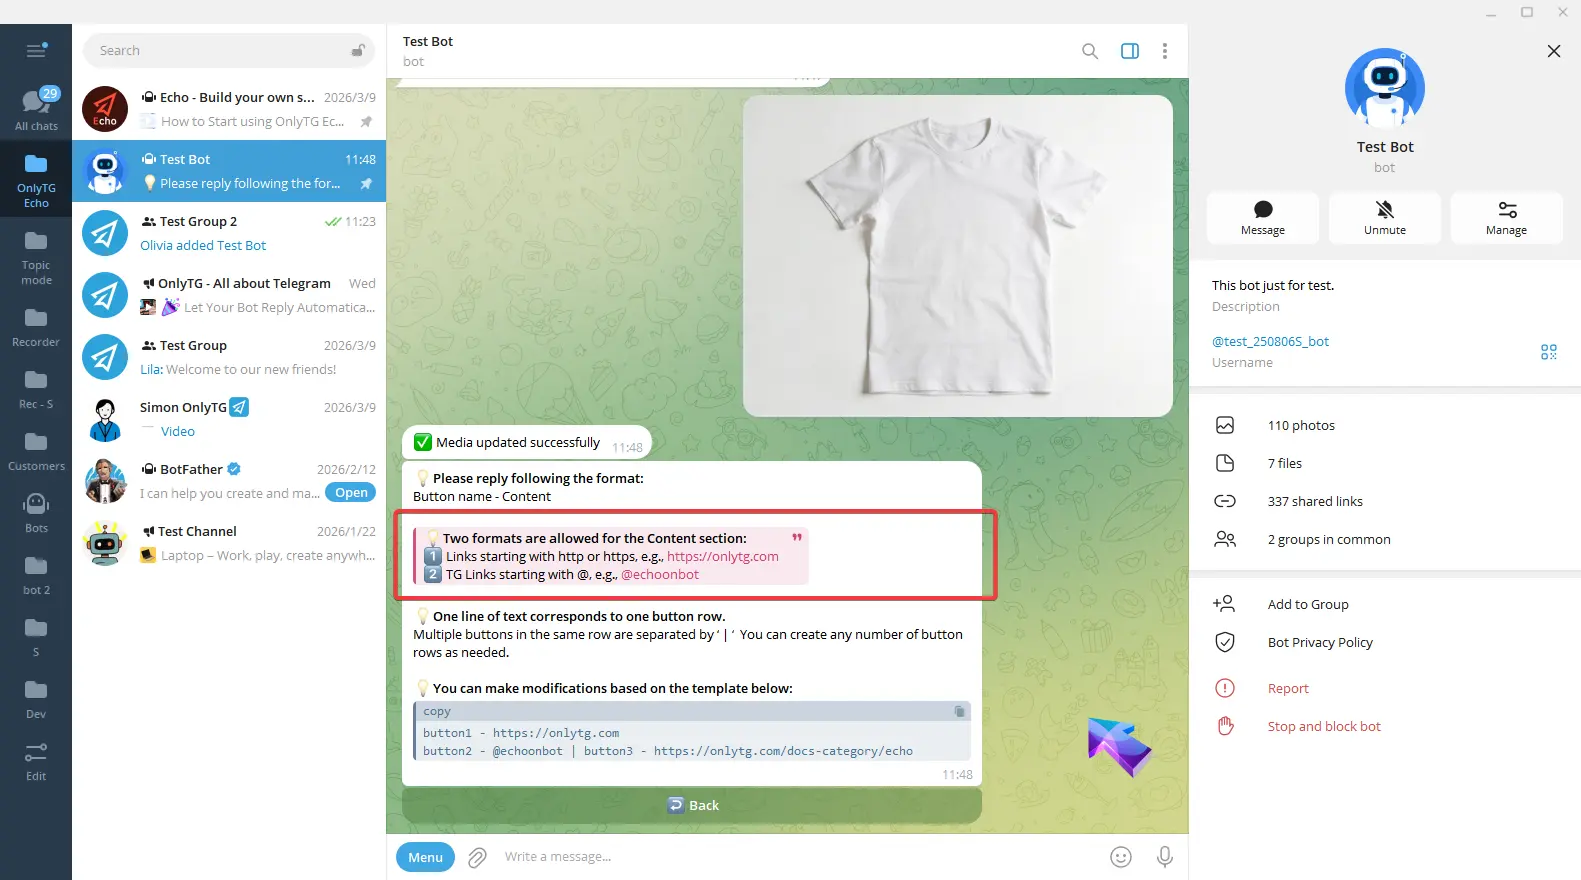Attach a file with paperclip icon
Screen dimensions: 1581x880
[x=478, y=857]
